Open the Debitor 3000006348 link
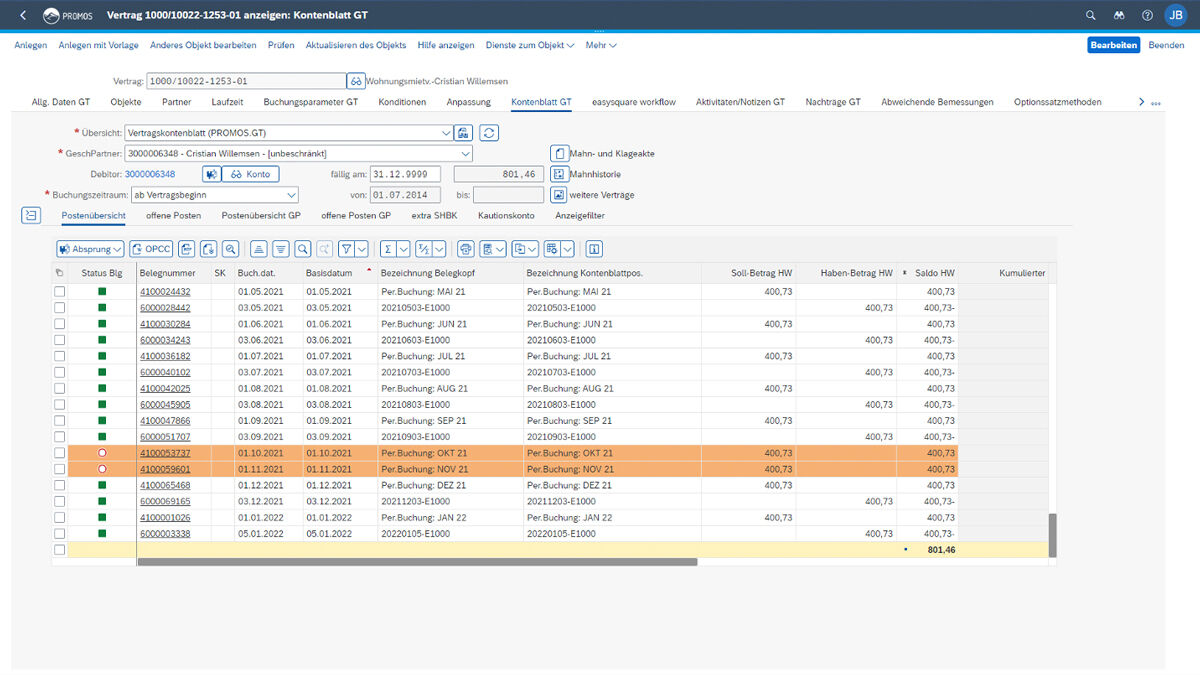1200x675 pixels. point(149,174)
